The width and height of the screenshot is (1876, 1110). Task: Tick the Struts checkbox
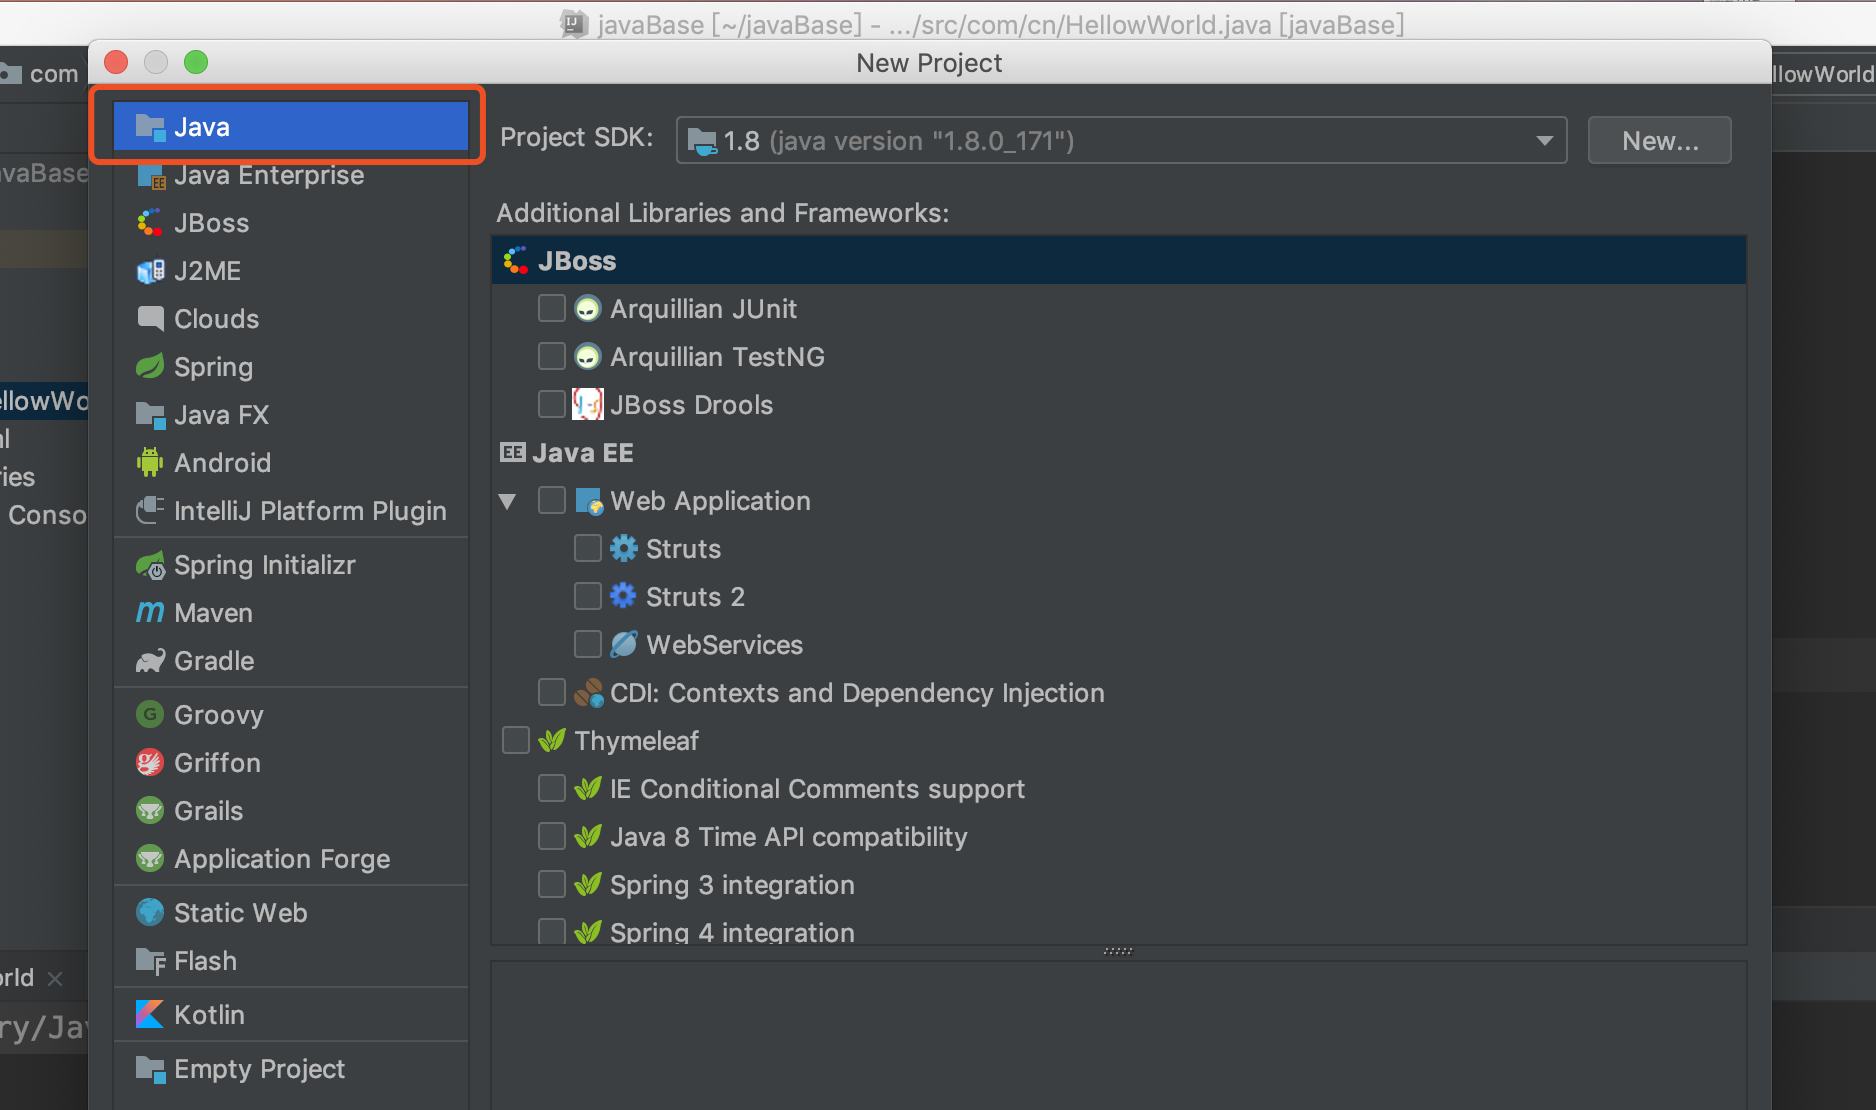click(x=588, y=549)
